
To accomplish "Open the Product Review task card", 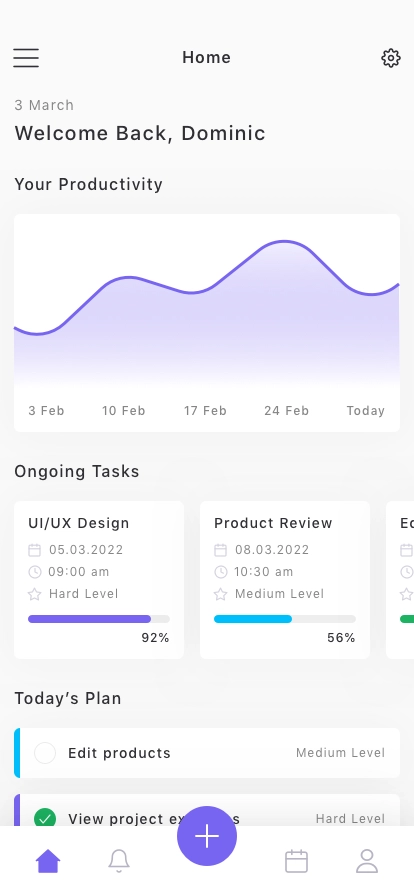I will coord(285,580).
